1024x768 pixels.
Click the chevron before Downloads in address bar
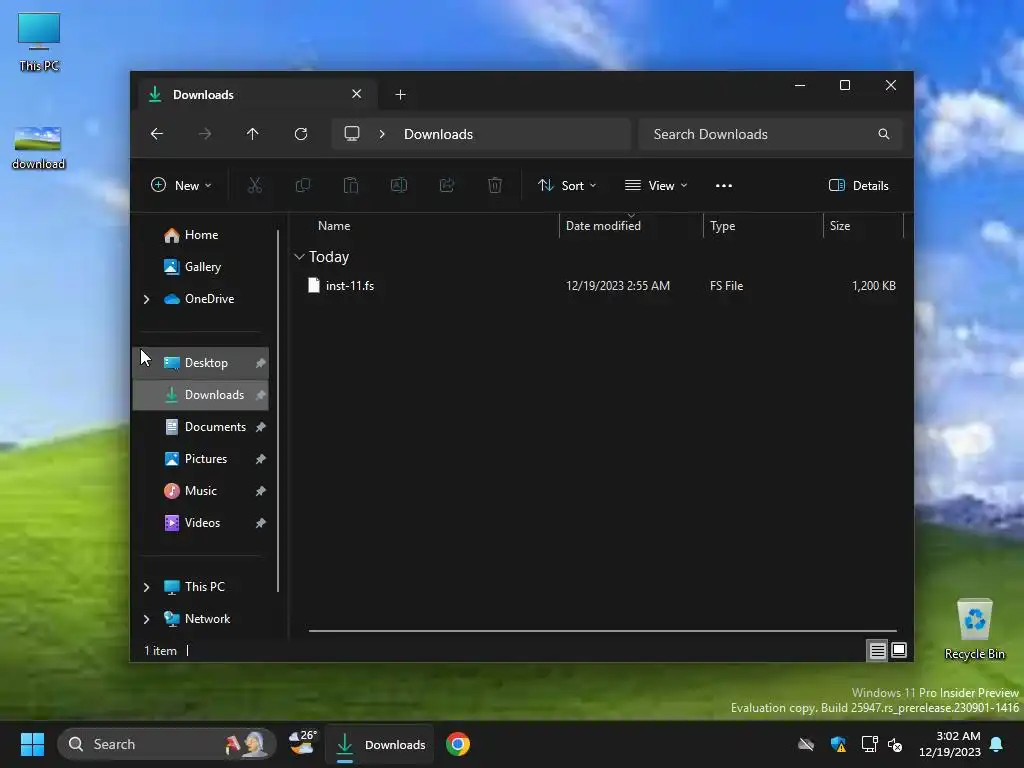pyautogui.click(x=382, y=134)
